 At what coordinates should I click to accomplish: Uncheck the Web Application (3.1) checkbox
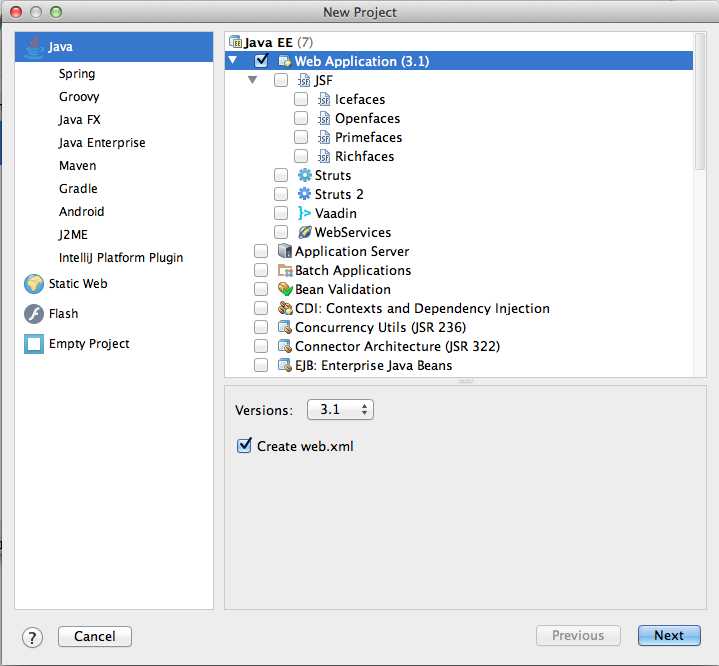pos(261,61)
